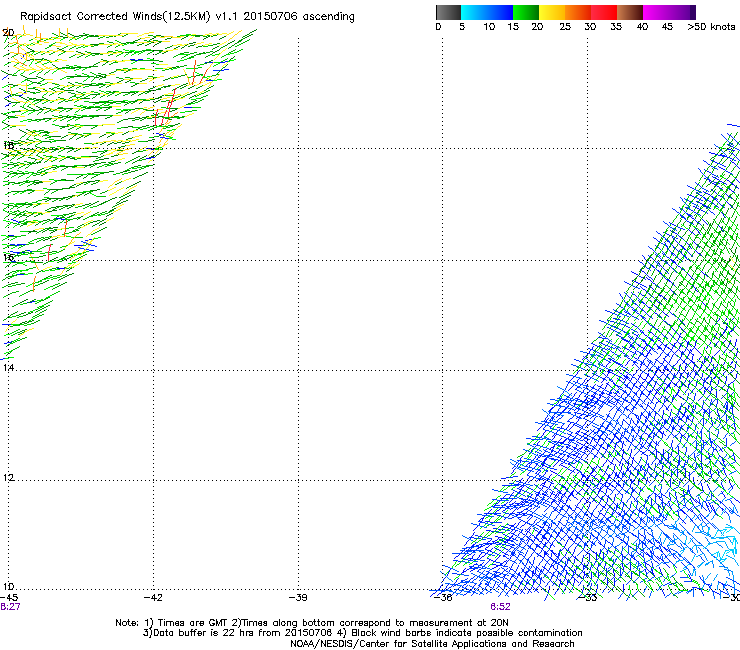Screen dimensions: 740x650
Task: Click the purple '6:52' time label
Action: pyautogui.click(x=500, y=607)
